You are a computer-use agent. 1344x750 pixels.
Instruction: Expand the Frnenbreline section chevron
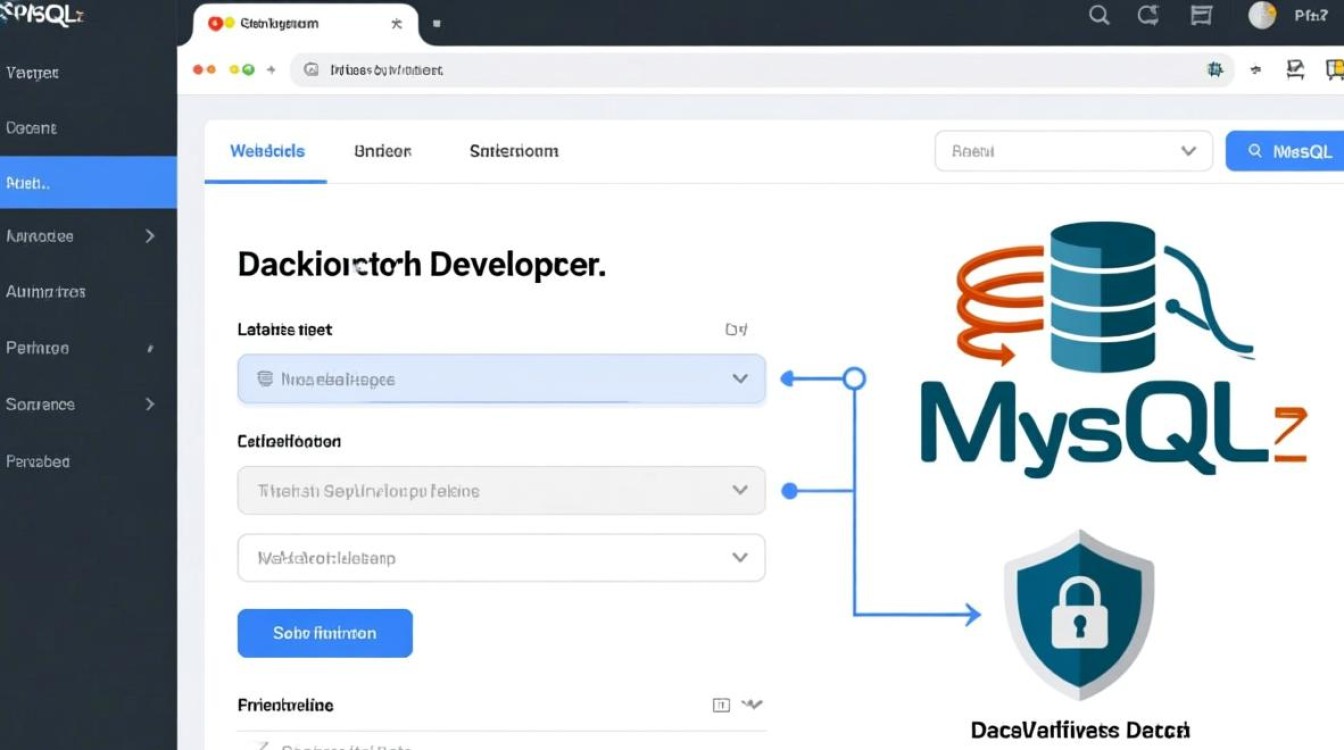pos(752,705)
